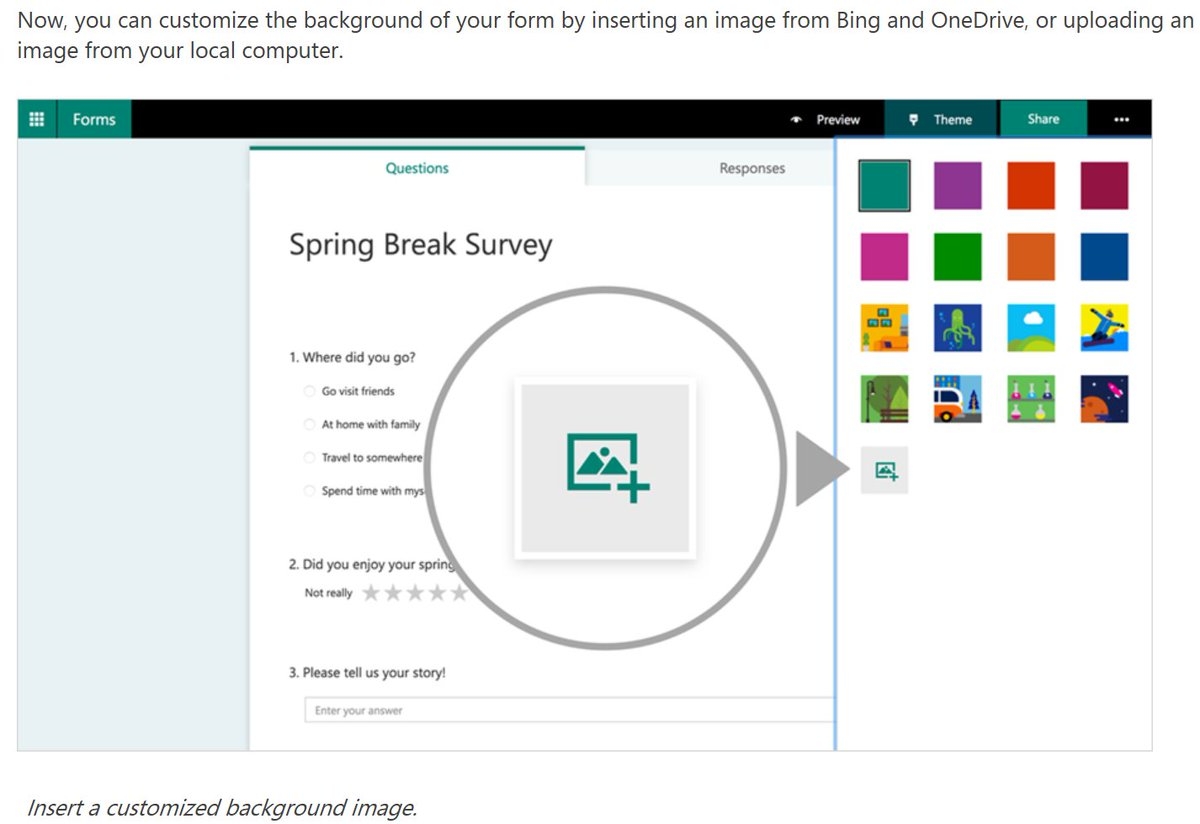Click '3. Please tell us your story!'
This screenshot has height=824, width=1200.
367,672
